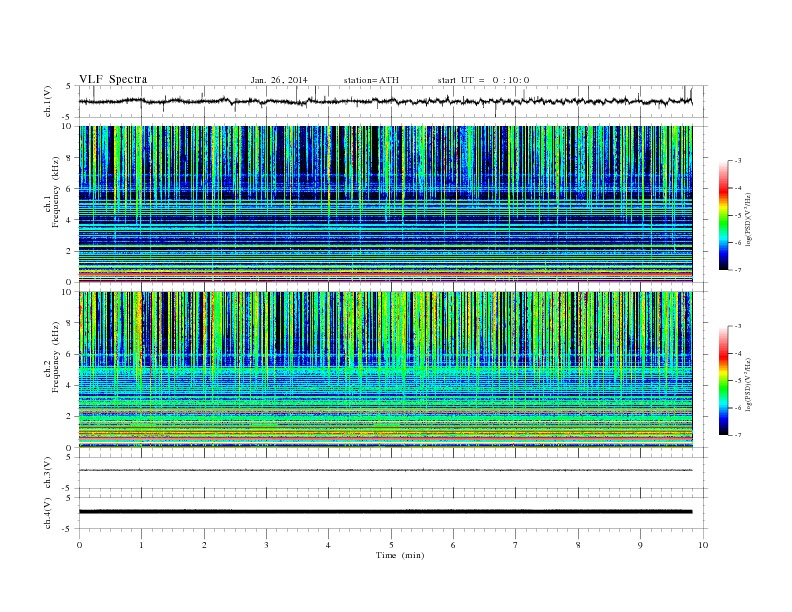Click time axis tick label "10"
This screenshot has width=792, height=612.
pyautogui.click(x=703, y=545)
